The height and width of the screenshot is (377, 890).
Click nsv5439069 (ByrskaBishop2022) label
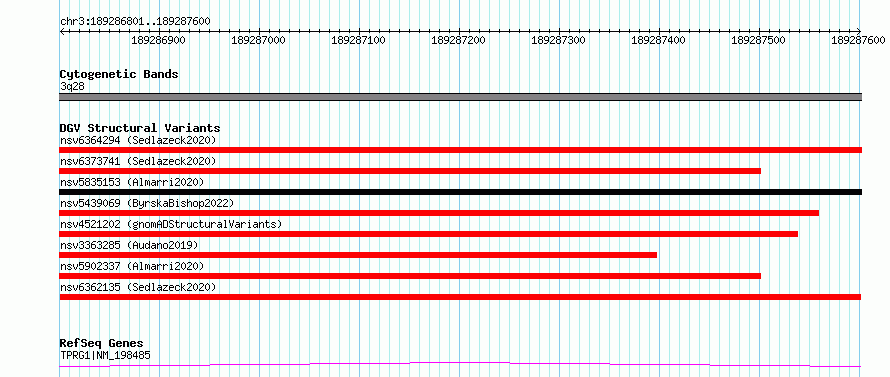click(146, 203)
